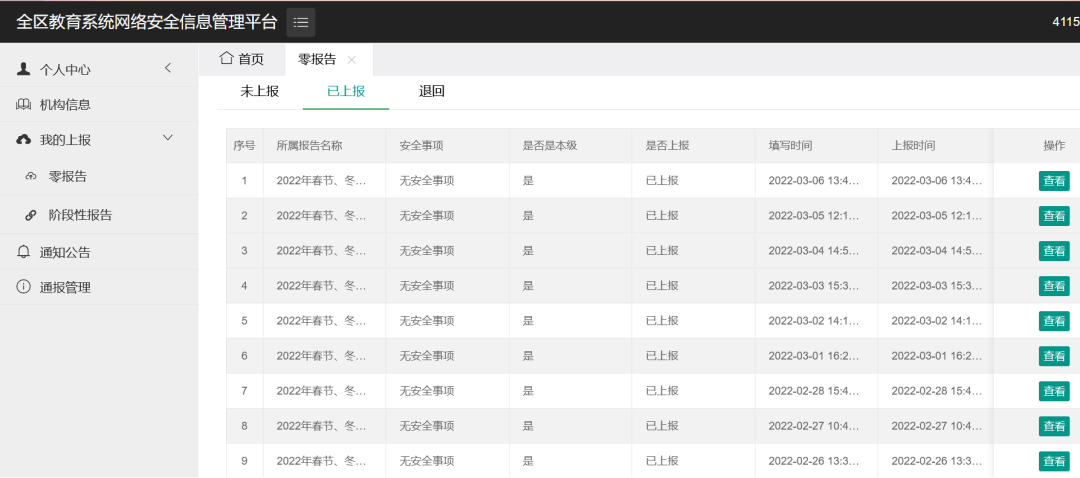Screen dimensions: 1080x478
Task: Click the 个人中心 user icon
Action: 24,69
